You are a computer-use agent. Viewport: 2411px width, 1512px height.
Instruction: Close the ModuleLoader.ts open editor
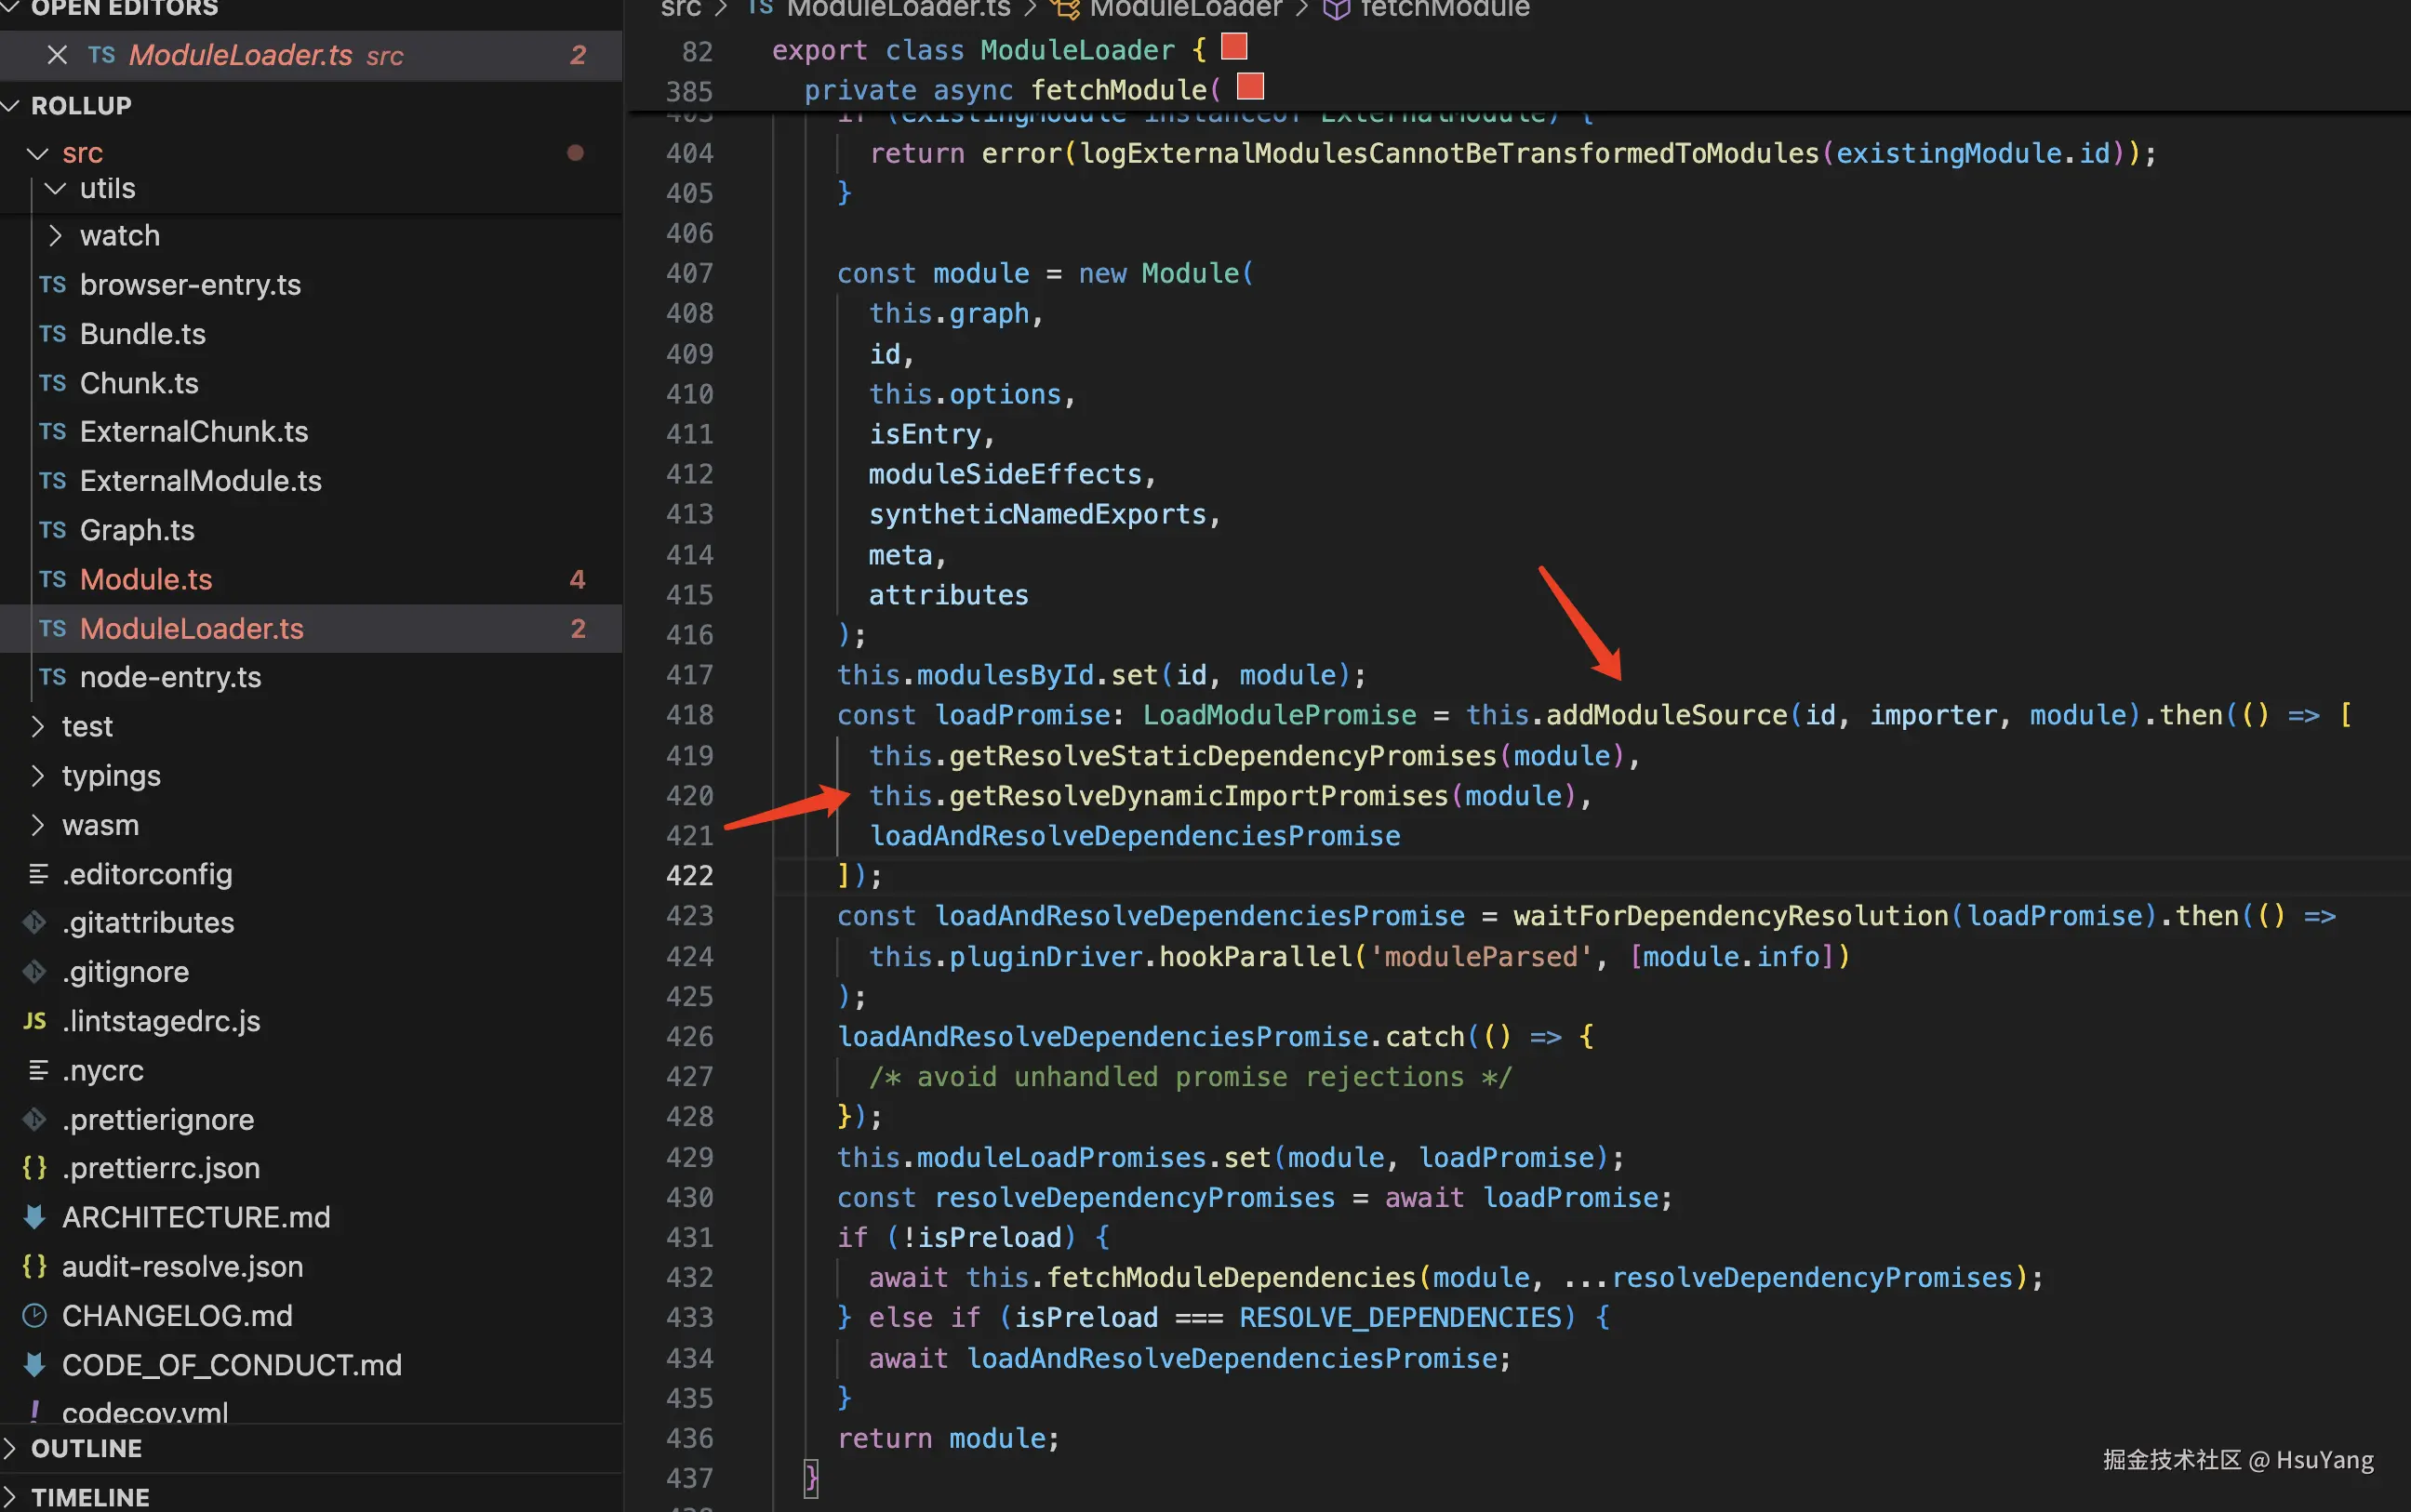pos(57,55)
